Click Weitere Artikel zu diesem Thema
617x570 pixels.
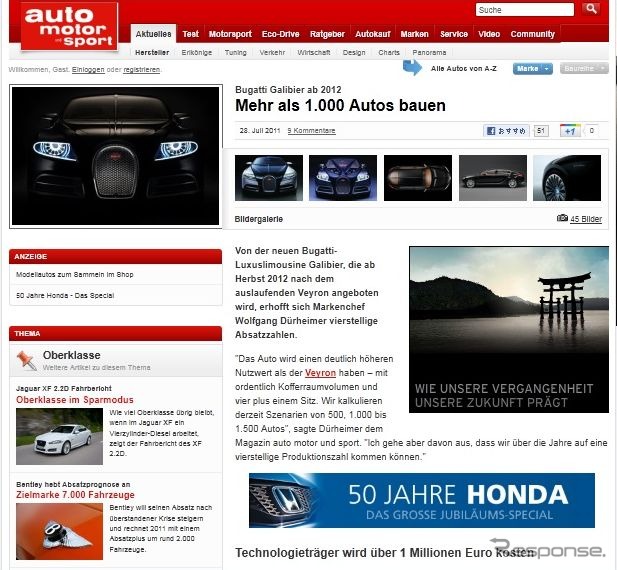tap(96, 367)
